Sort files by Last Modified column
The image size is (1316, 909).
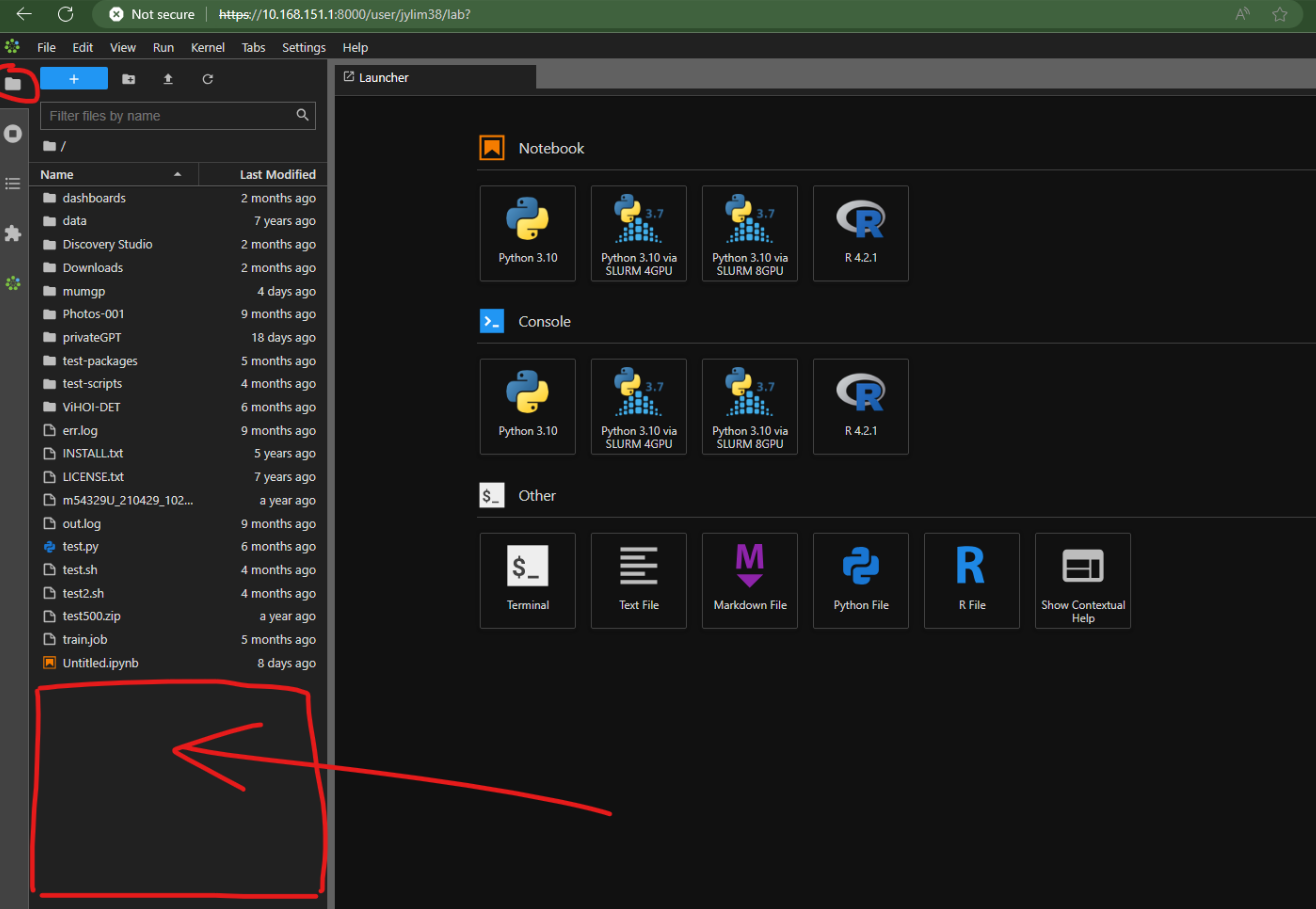[x=277, y=174]
